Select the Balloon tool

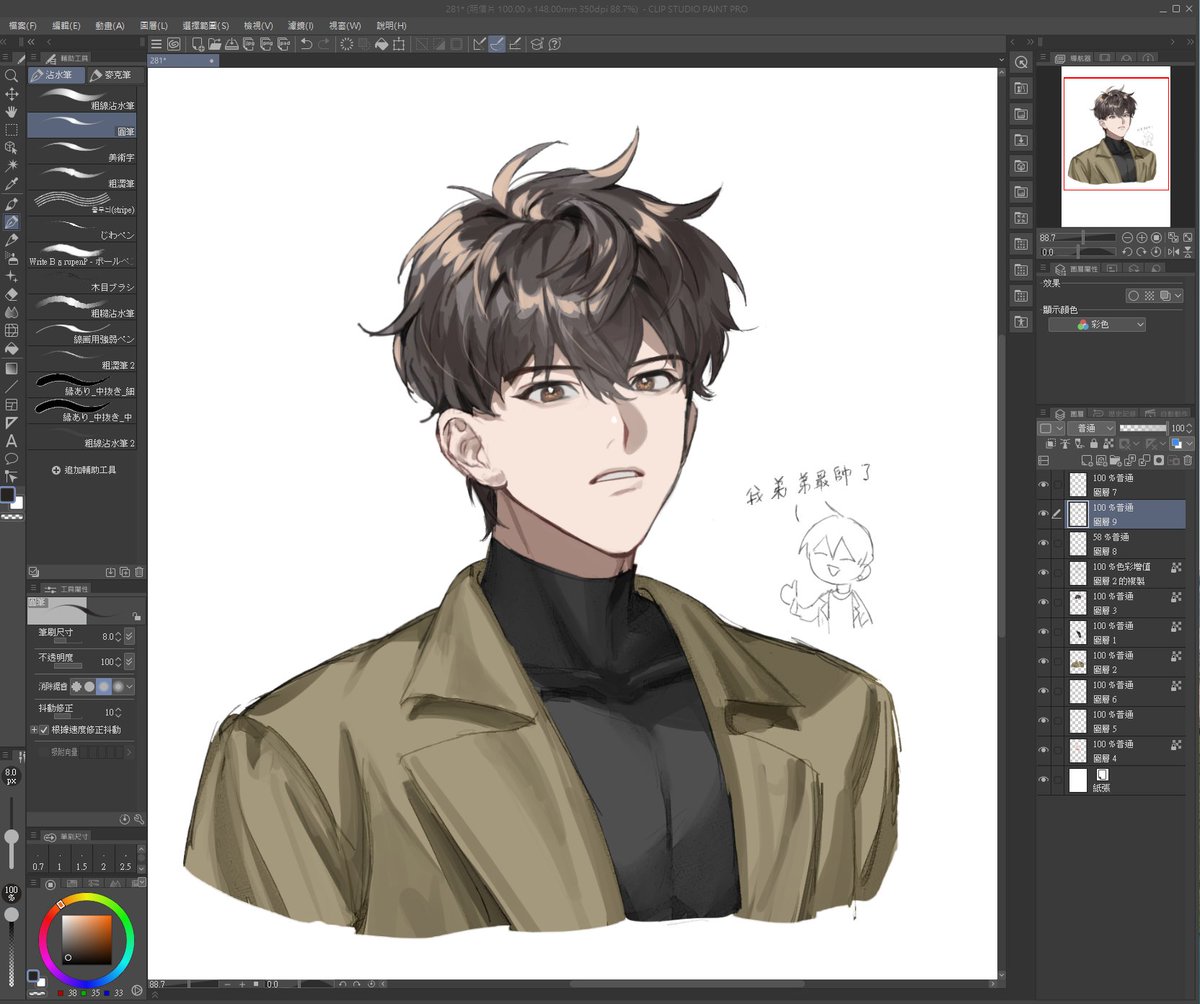tap(13, 458)
